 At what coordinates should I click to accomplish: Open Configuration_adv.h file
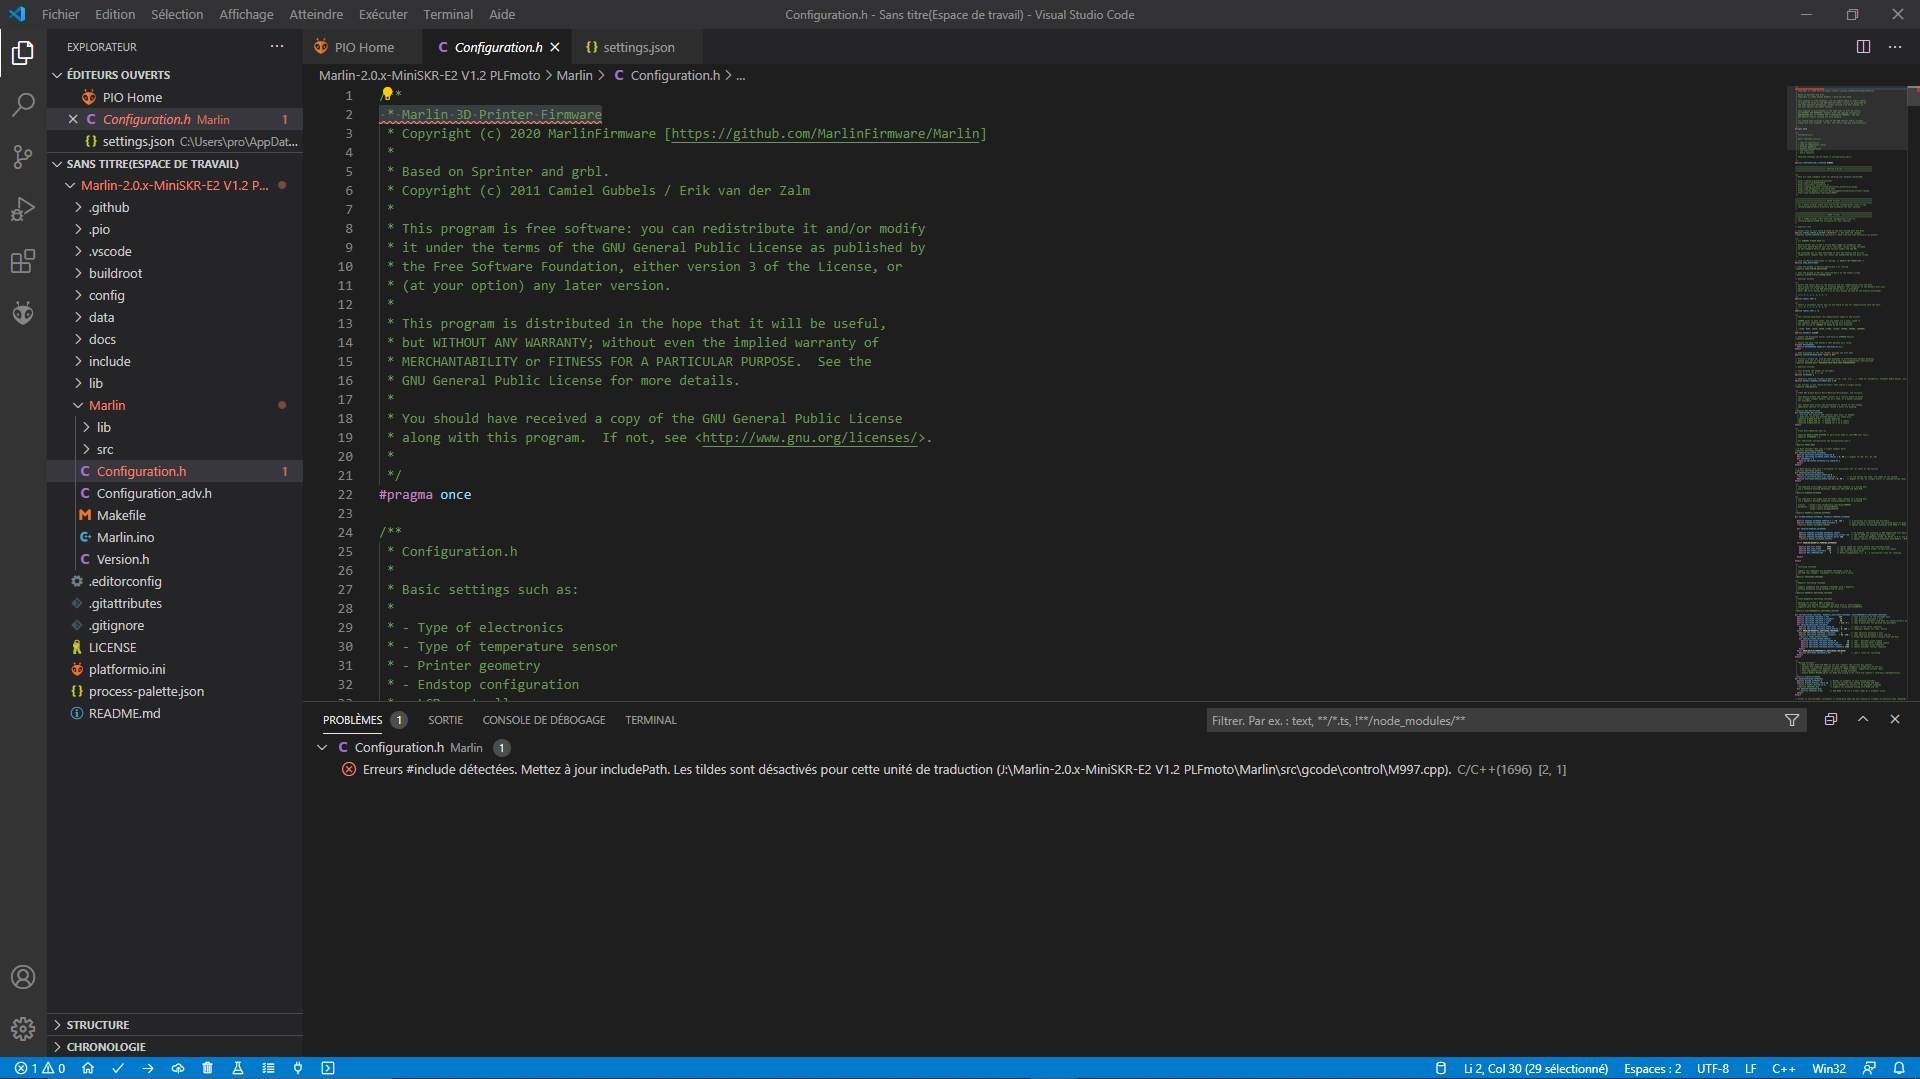154,493
